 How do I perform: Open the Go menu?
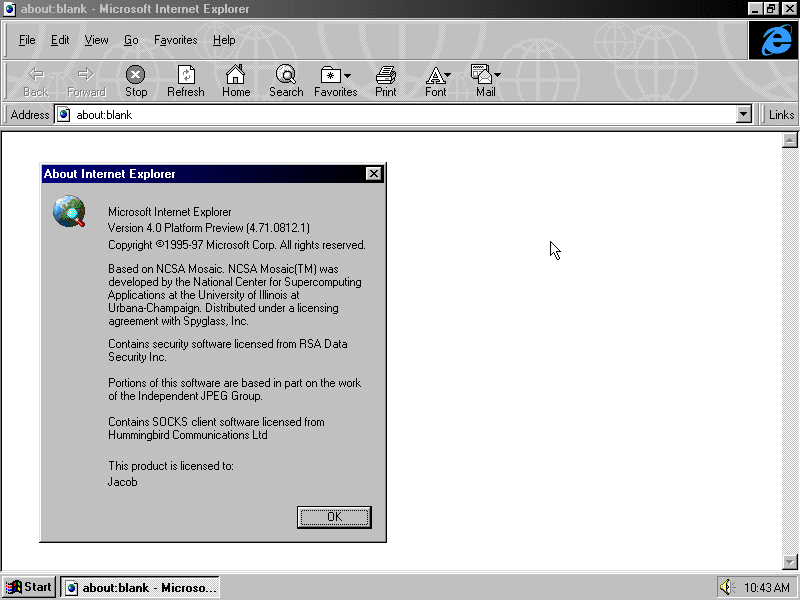click(x=131, y=40)
